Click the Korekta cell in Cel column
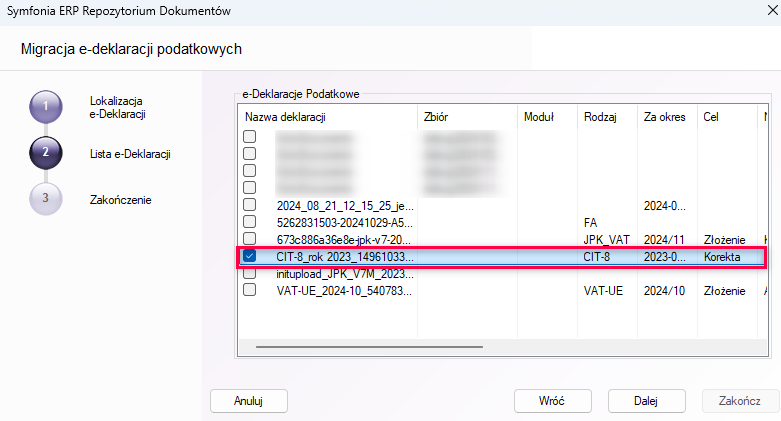 (x=722, y=257)
